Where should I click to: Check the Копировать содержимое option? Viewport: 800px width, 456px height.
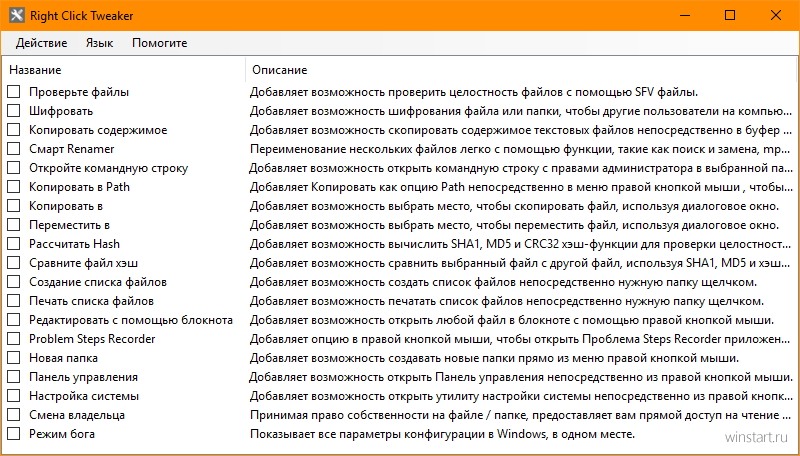tap(14, 130)
